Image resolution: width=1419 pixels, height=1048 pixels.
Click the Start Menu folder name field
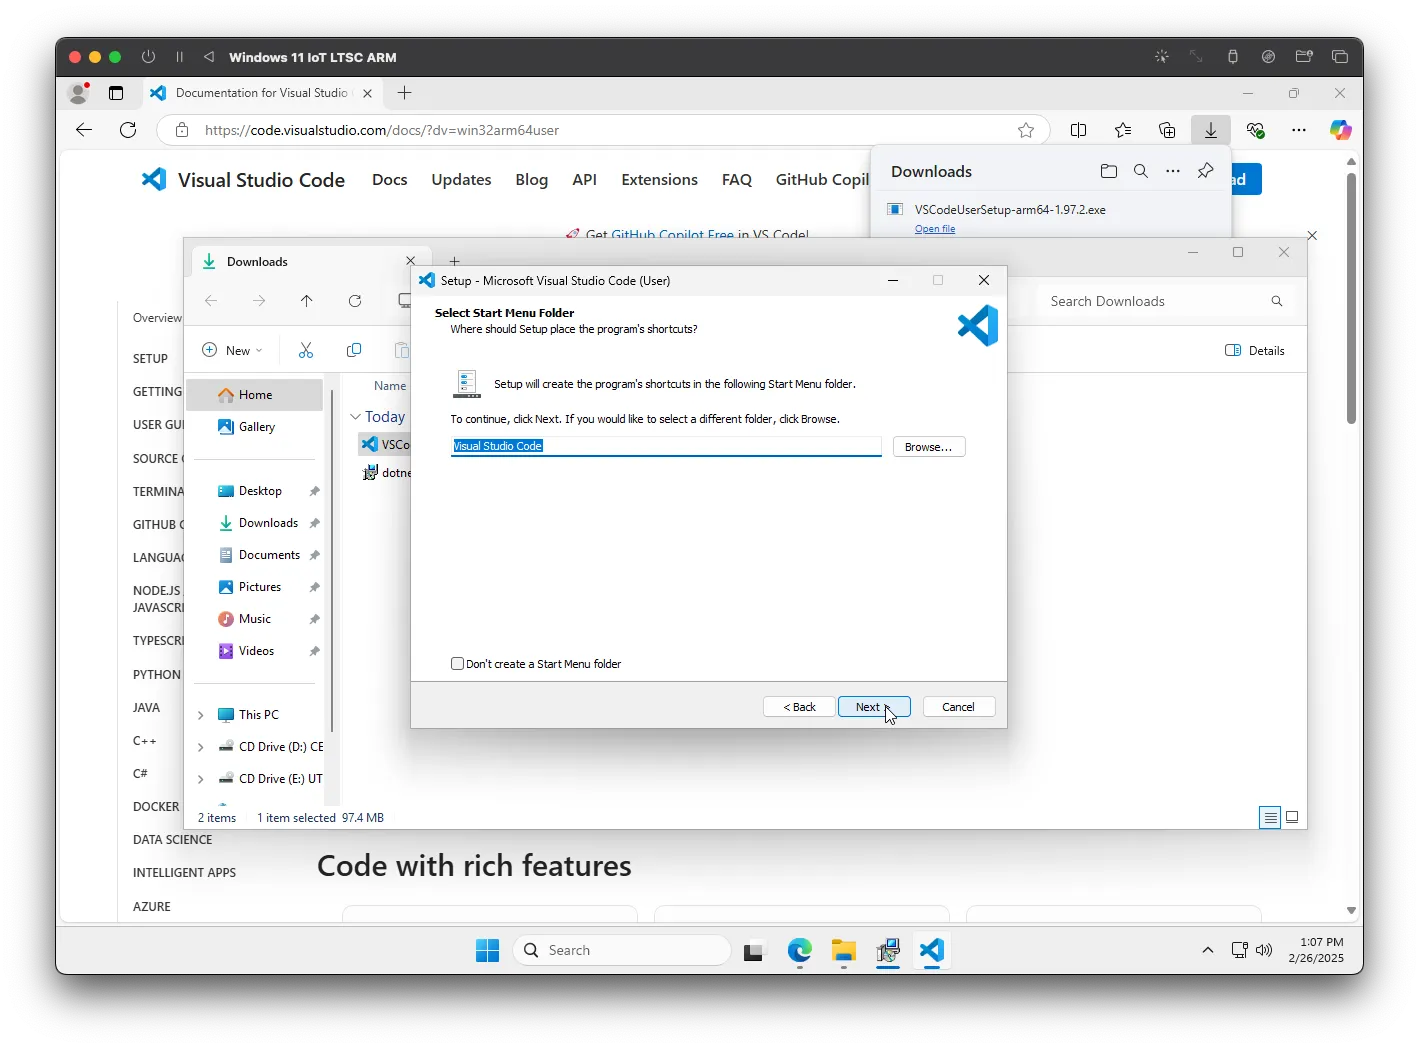coord(665,446)
